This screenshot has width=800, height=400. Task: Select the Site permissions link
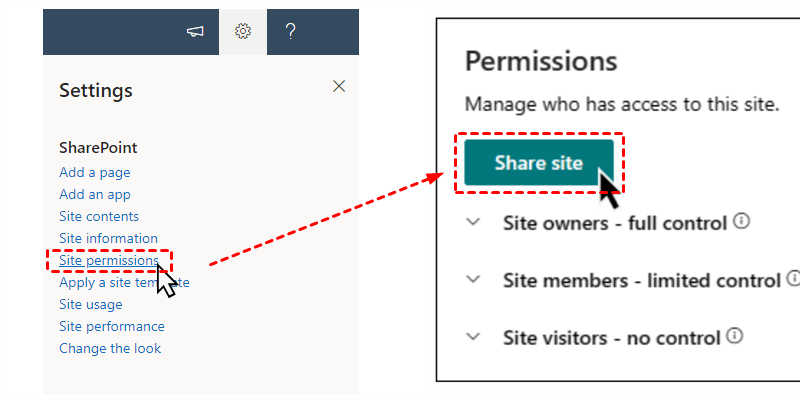tap(108, 261)
